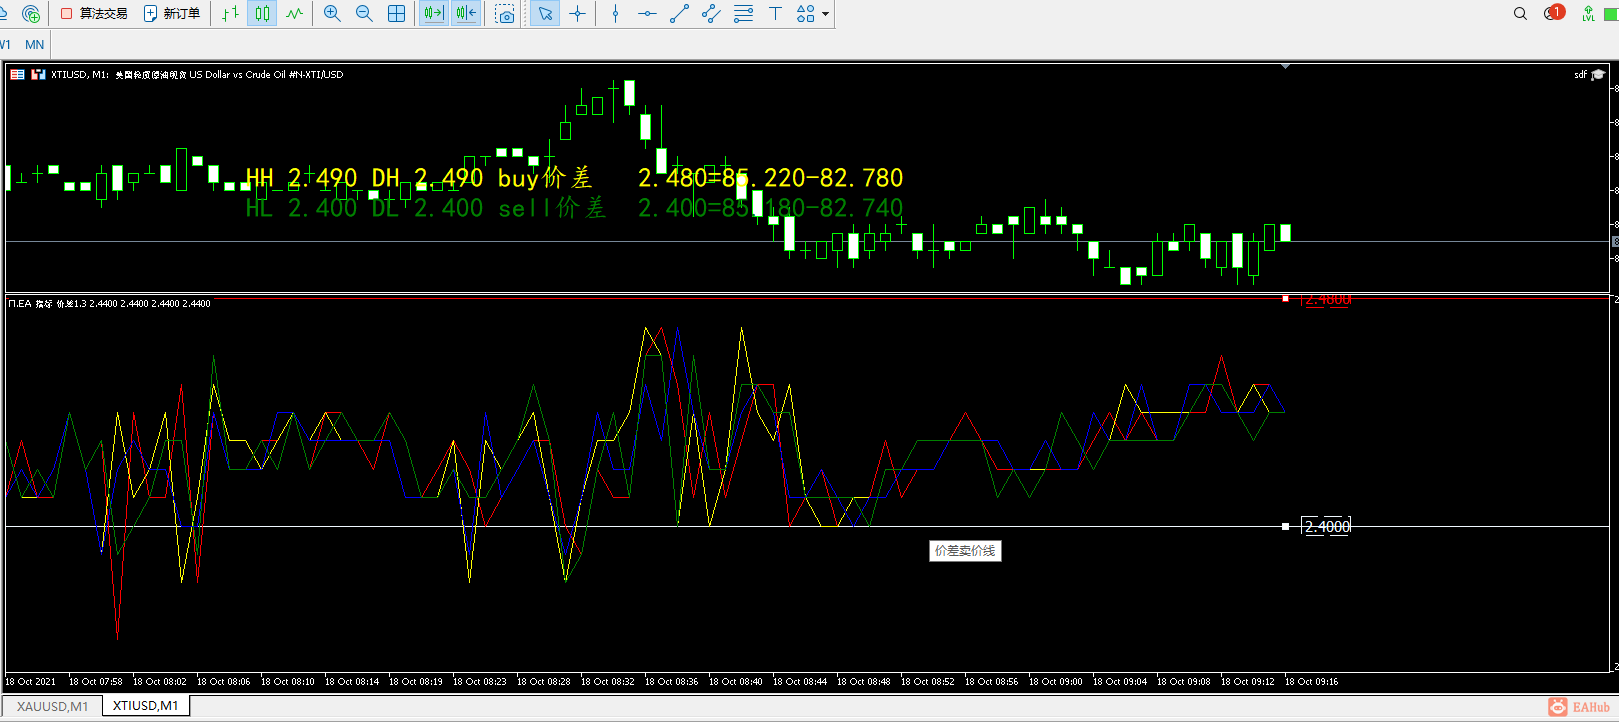Click the 18 Oct 08:36 time label

point(671,682)
